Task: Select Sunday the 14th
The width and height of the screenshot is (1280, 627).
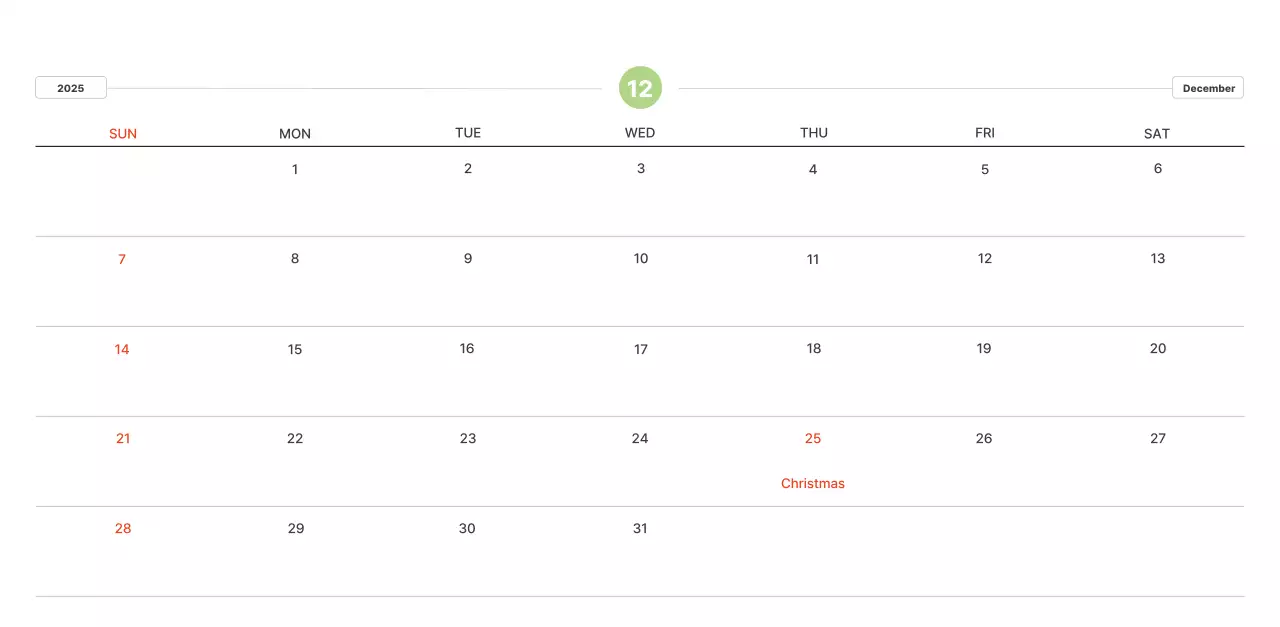Action: click(122, 349)
